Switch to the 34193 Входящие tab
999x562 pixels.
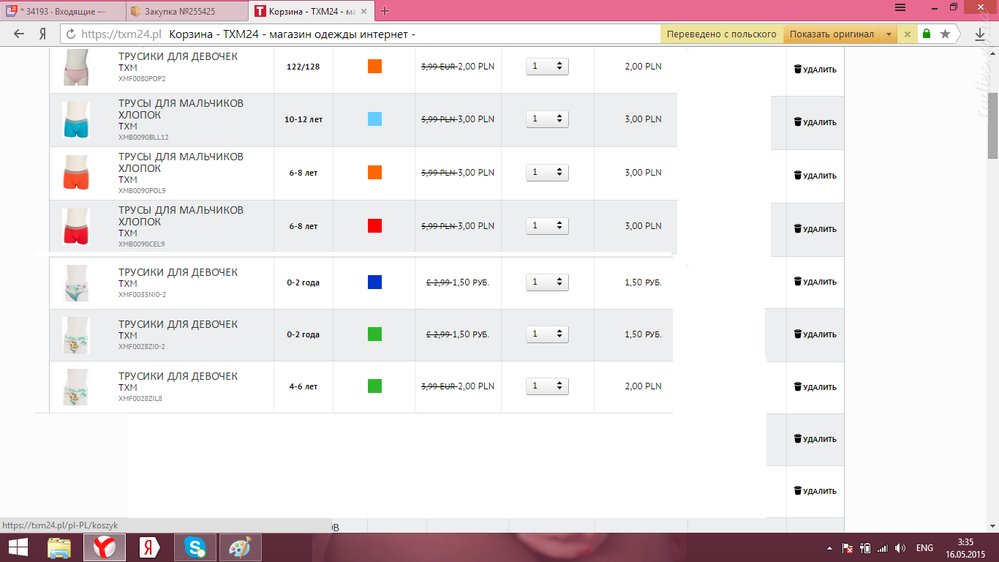pos(62,11)
